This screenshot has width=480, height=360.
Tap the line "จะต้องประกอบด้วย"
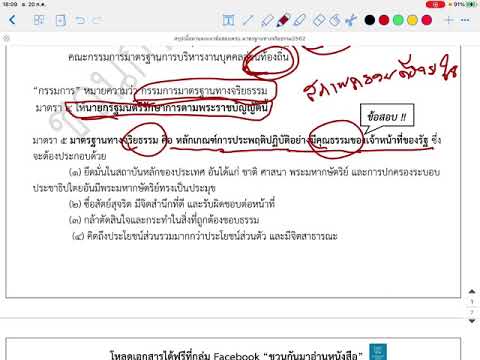point(69,156)
